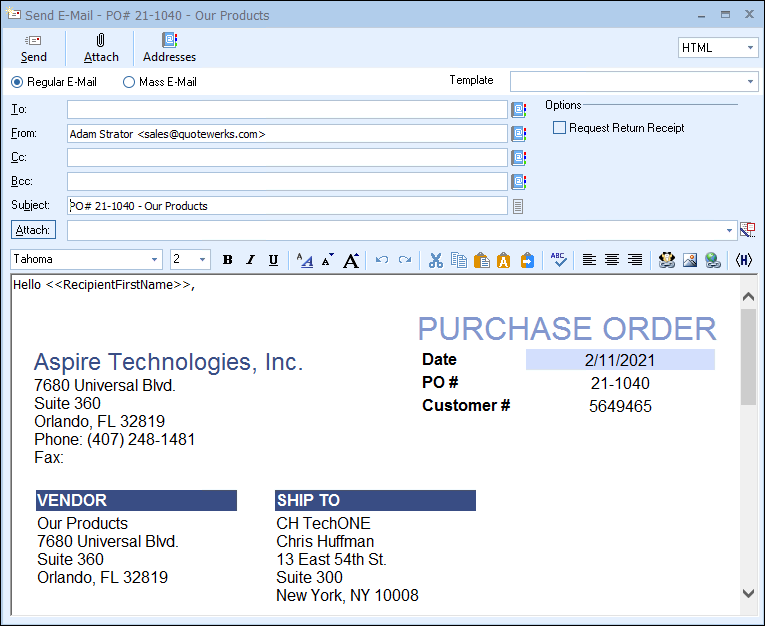Screen dimensions: 765x626
Task: Select the Mass E-Mail option
Action: [129, 82]
